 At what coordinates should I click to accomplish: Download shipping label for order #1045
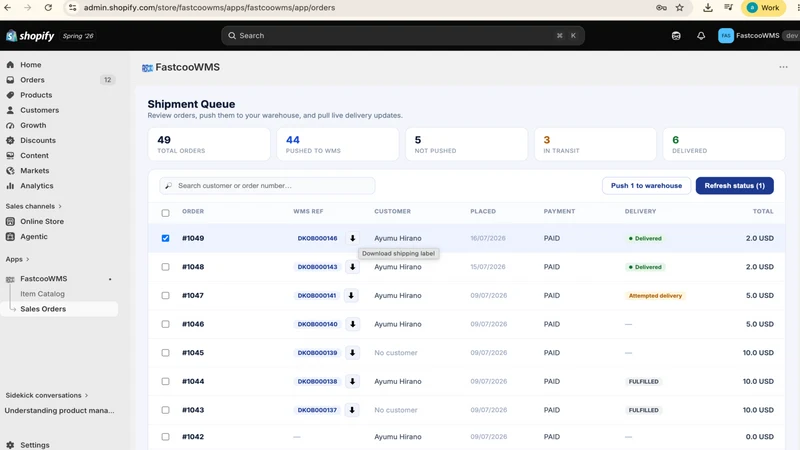[x=353, y=353]
